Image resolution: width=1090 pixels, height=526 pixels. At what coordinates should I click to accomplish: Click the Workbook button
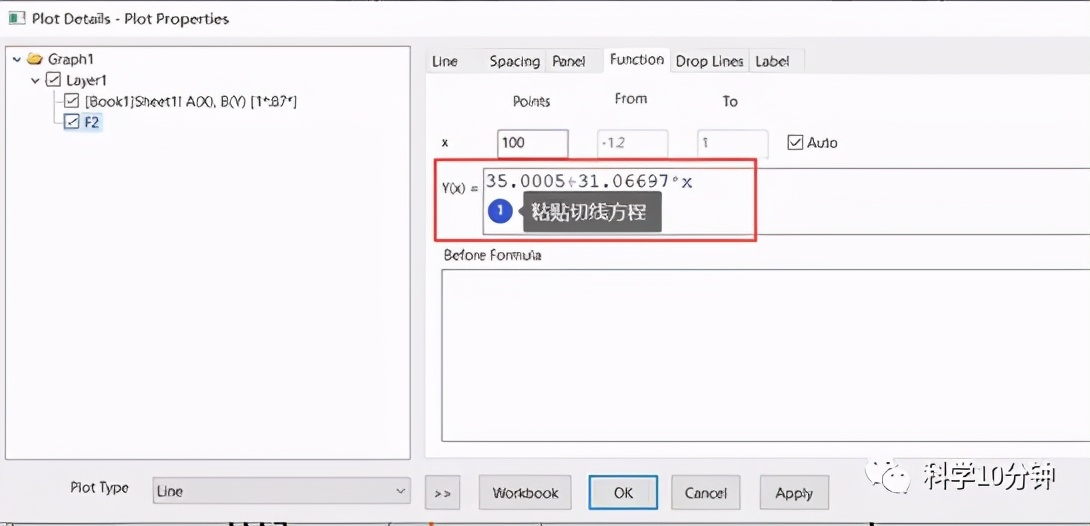526,493
